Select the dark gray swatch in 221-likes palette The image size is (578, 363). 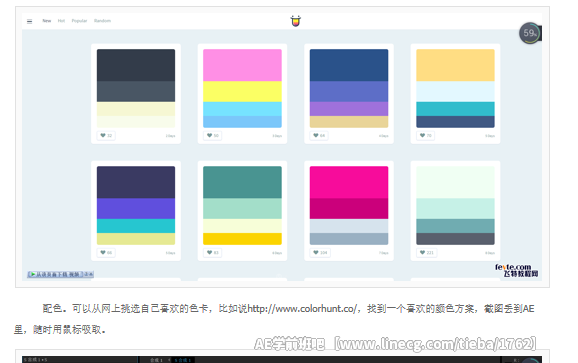coord(455,239)
